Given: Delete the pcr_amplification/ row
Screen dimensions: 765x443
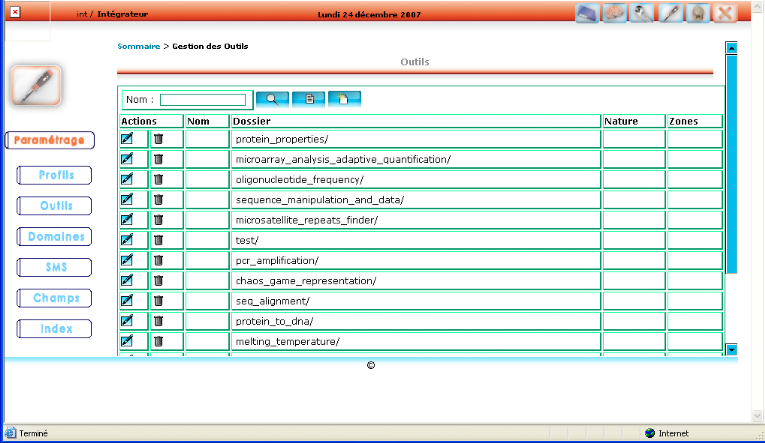Looking at the screenshot, I should tap(158, 261).
